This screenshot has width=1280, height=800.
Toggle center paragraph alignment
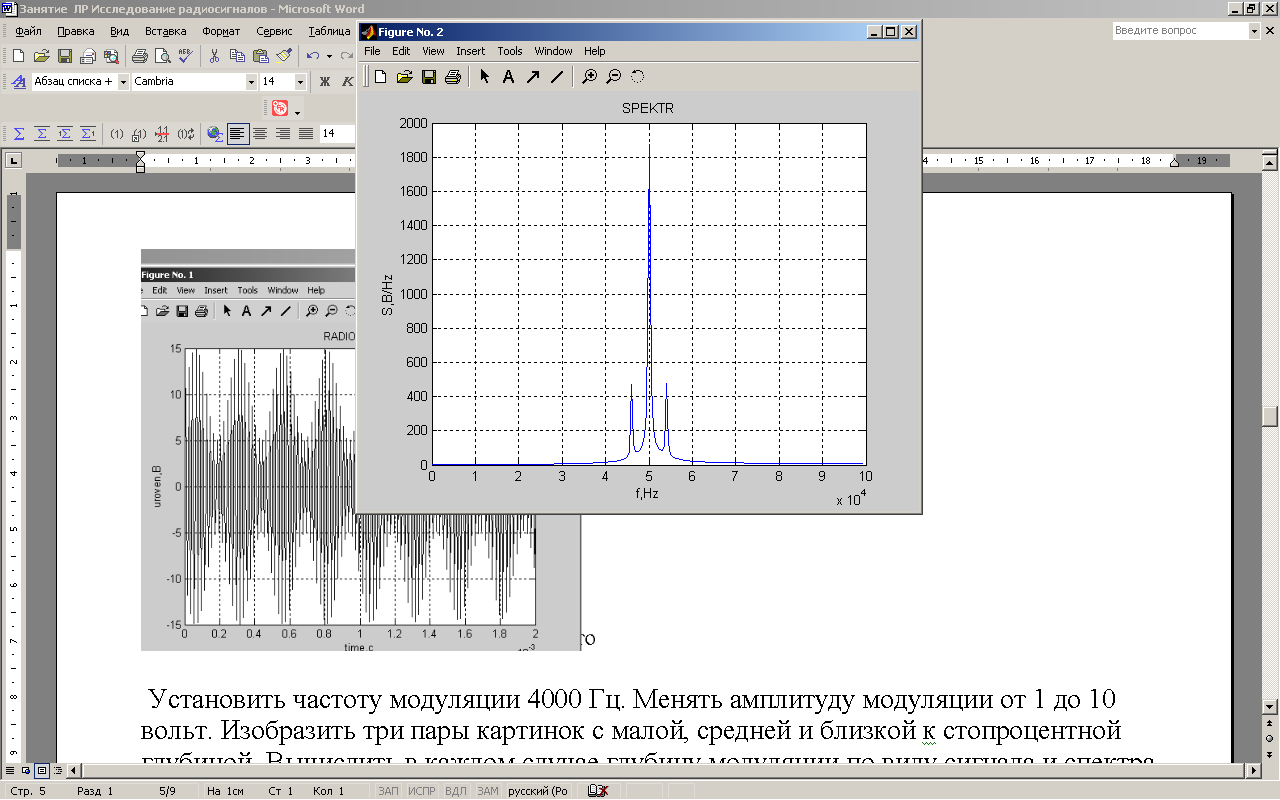(260, 133)
